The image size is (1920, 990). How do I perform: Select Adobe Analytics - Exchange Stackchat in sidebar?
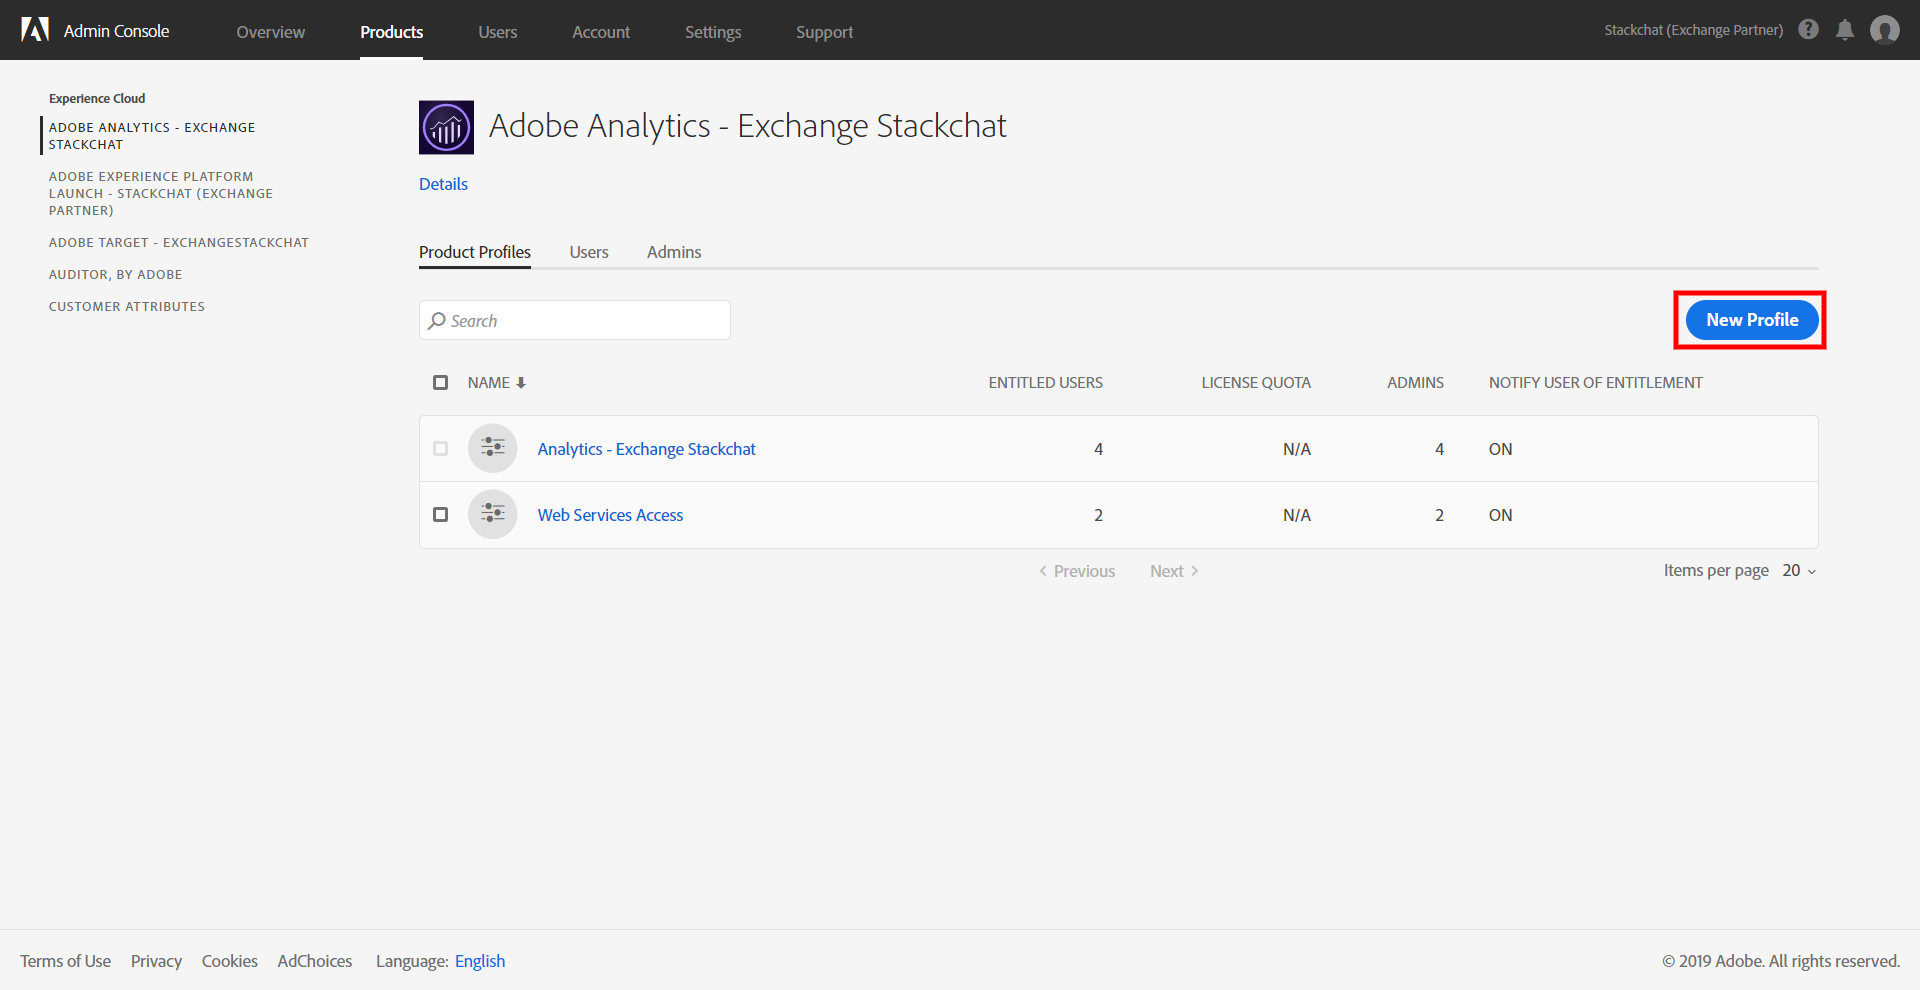(152, 136)
